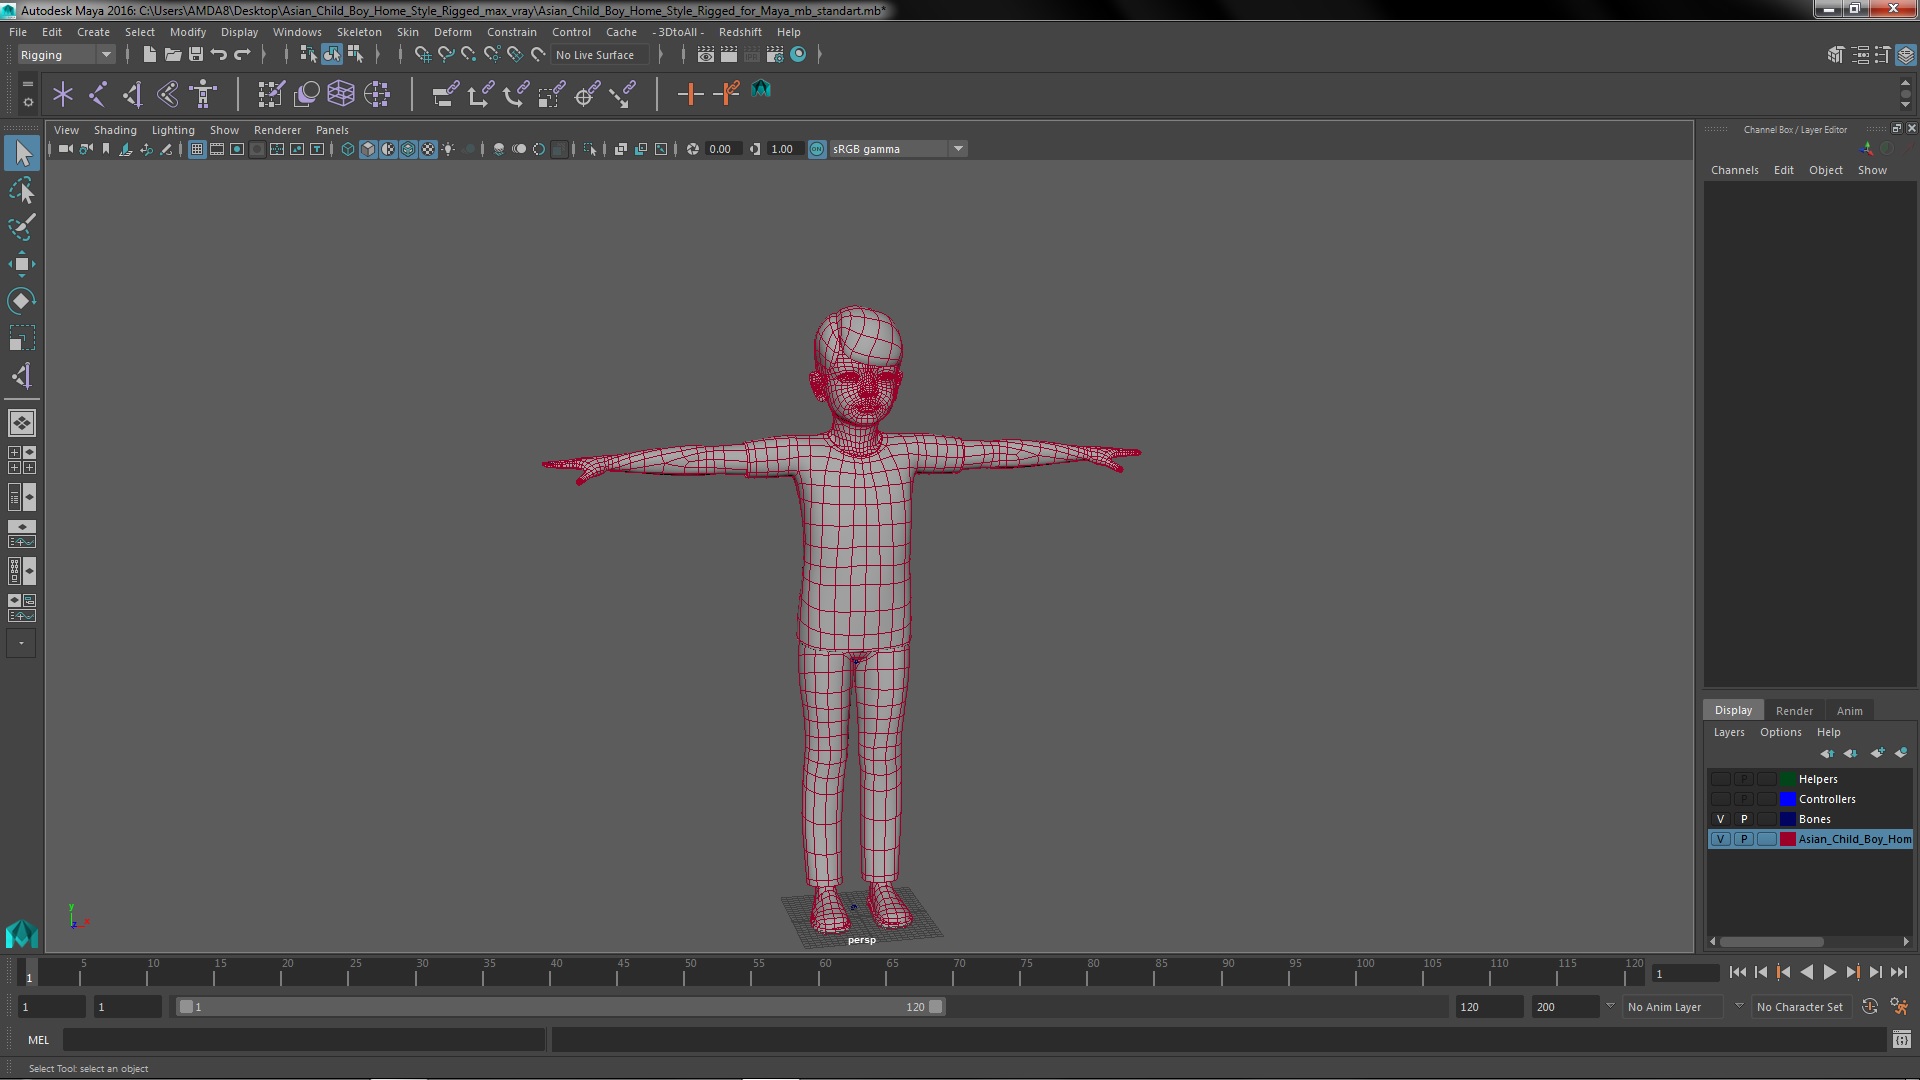Screen dimensions: 1920x1080
Task: Click No Live Surface field
Action: coord(600,55)
